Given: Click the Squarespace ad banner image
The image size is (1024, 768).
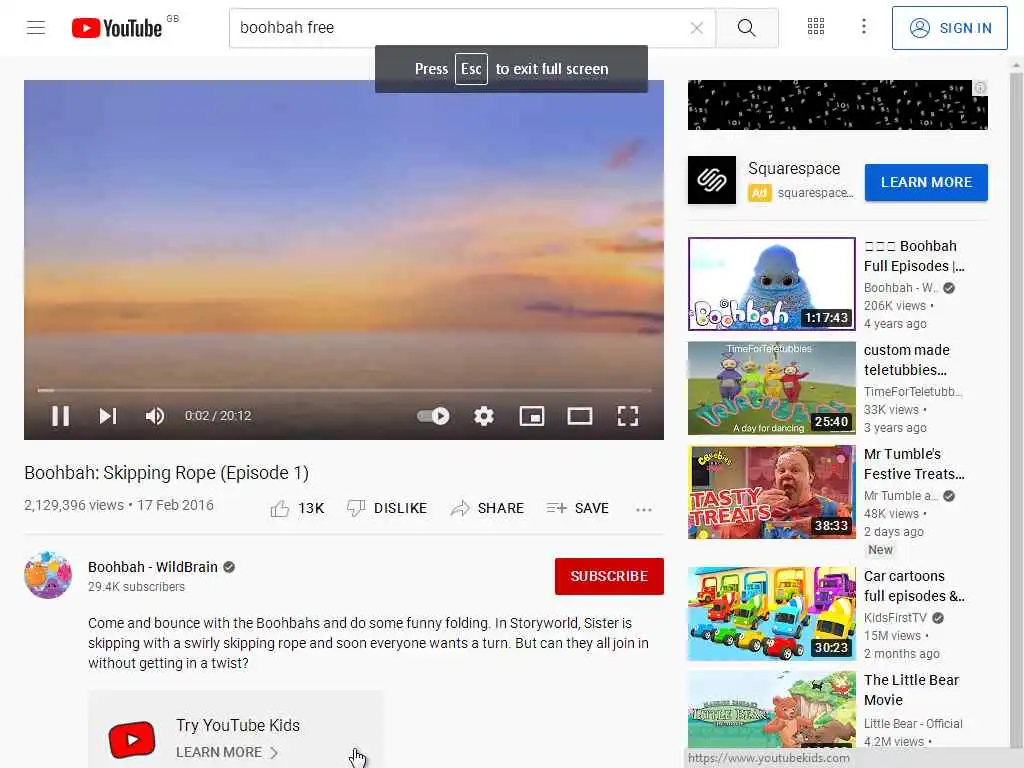Looking at the screenshot, I should pos(837,105).
